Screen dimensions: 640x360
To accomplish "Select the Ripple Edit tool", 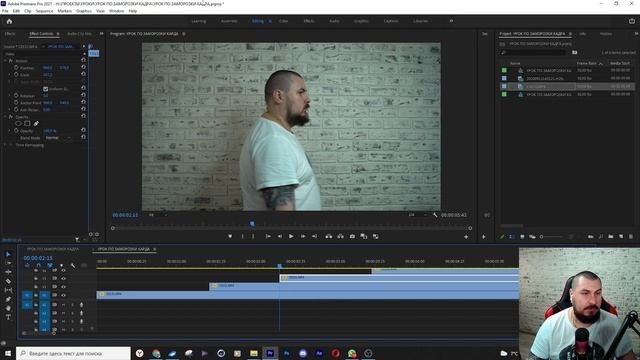I will point(8,272).
